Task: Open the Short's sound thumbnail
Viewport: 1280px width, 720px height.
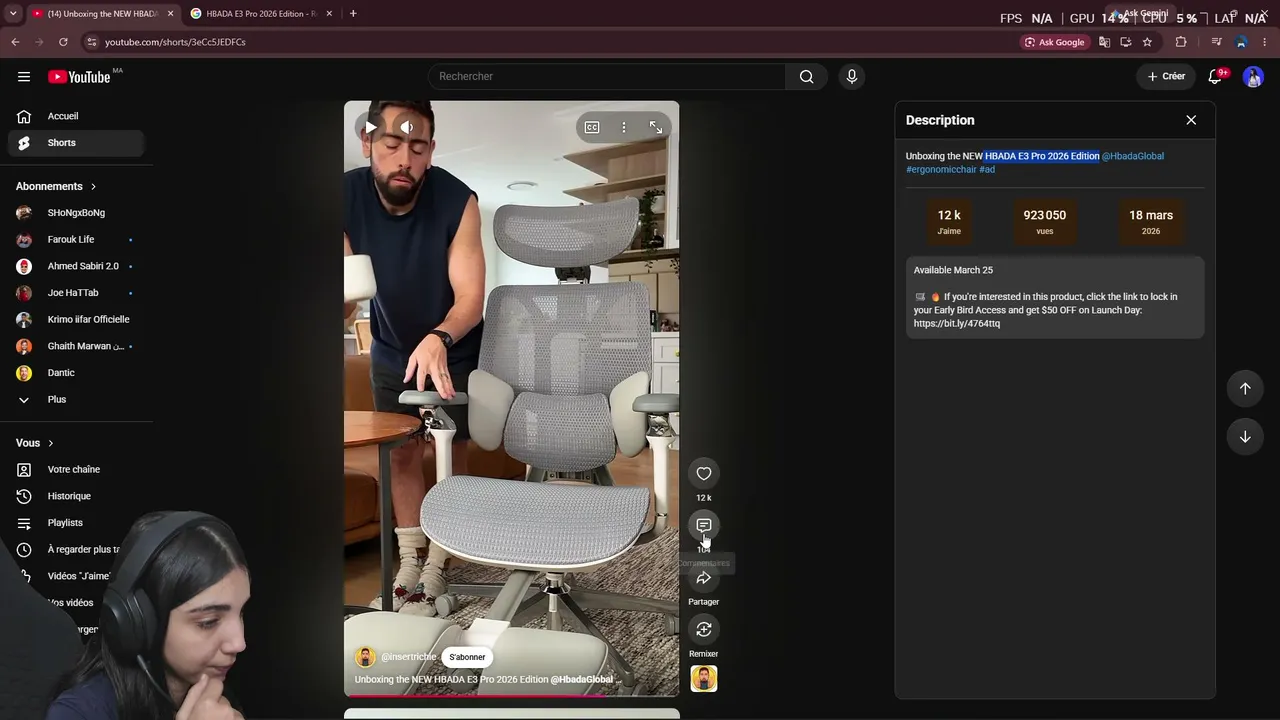Action: 704,679
